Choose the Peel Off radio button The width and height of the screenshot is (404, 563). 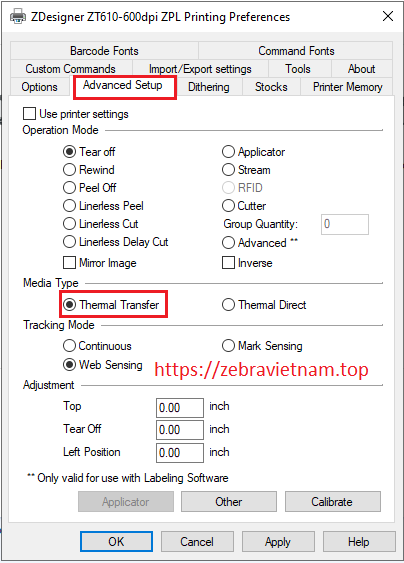click(90, 188)
